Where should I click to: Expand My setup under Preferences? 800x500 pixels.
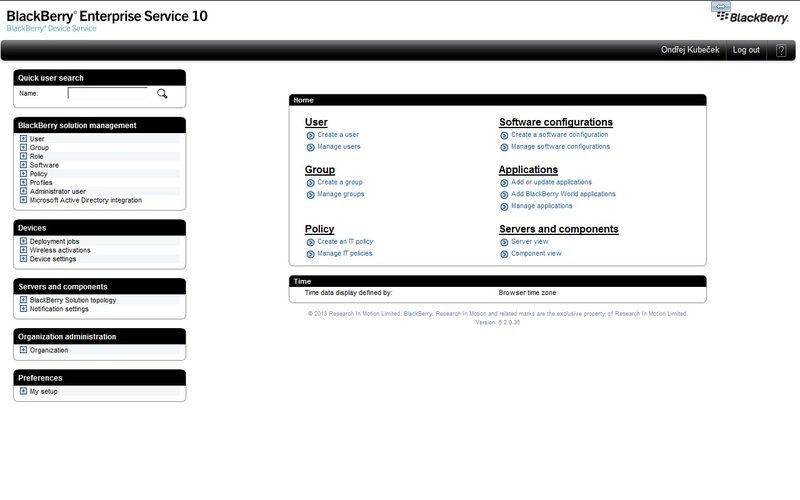point(23,391)
